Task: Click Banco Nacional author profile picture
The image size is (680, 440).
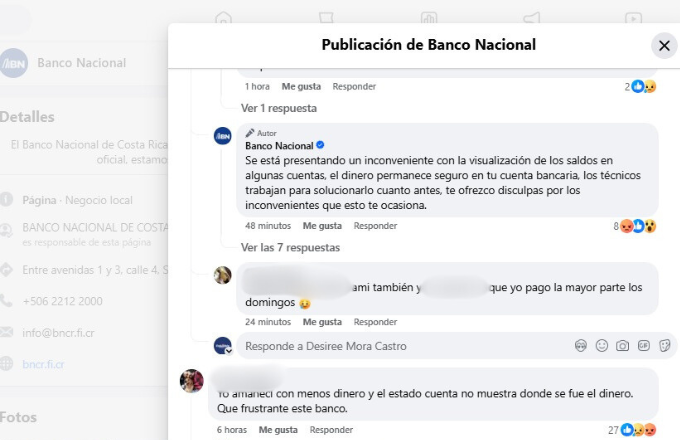Action: pyautogui.click(x=223, y=137)
